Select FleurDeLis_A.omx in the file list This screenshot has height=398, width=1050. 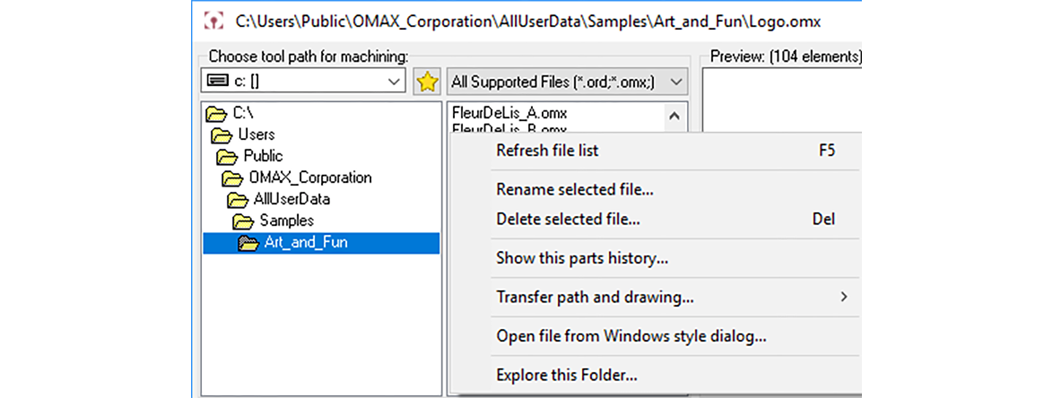pyautogui.click(x=509, y=113)
